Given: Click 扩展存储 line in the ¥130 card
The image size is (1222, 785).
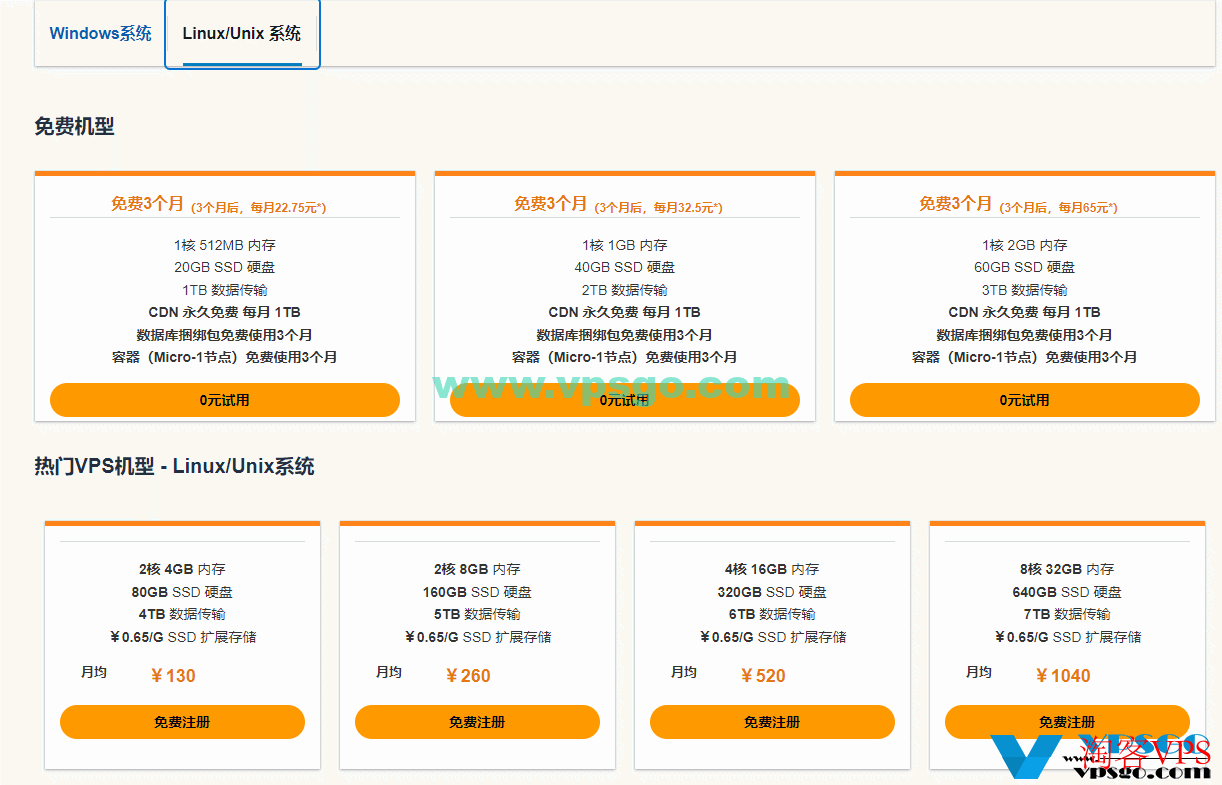Looking at the screenshot, I should pyautogui.click(x=182, y=637).
